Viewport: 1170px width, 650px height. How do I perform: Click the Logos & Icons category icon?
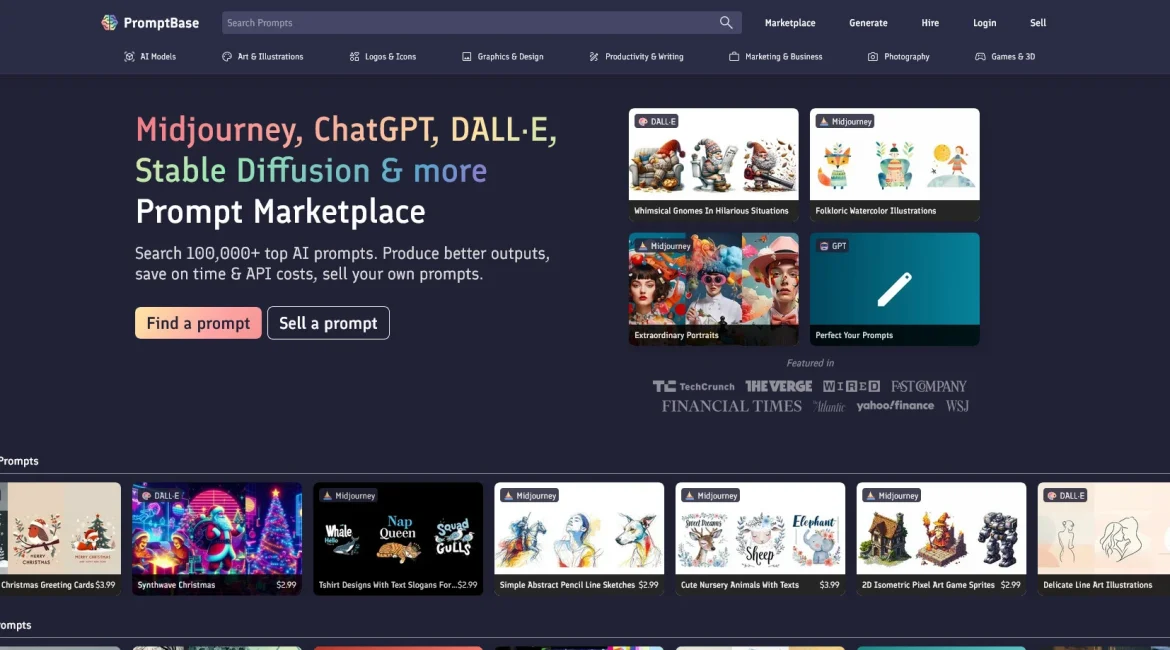(x=354, y=57)
